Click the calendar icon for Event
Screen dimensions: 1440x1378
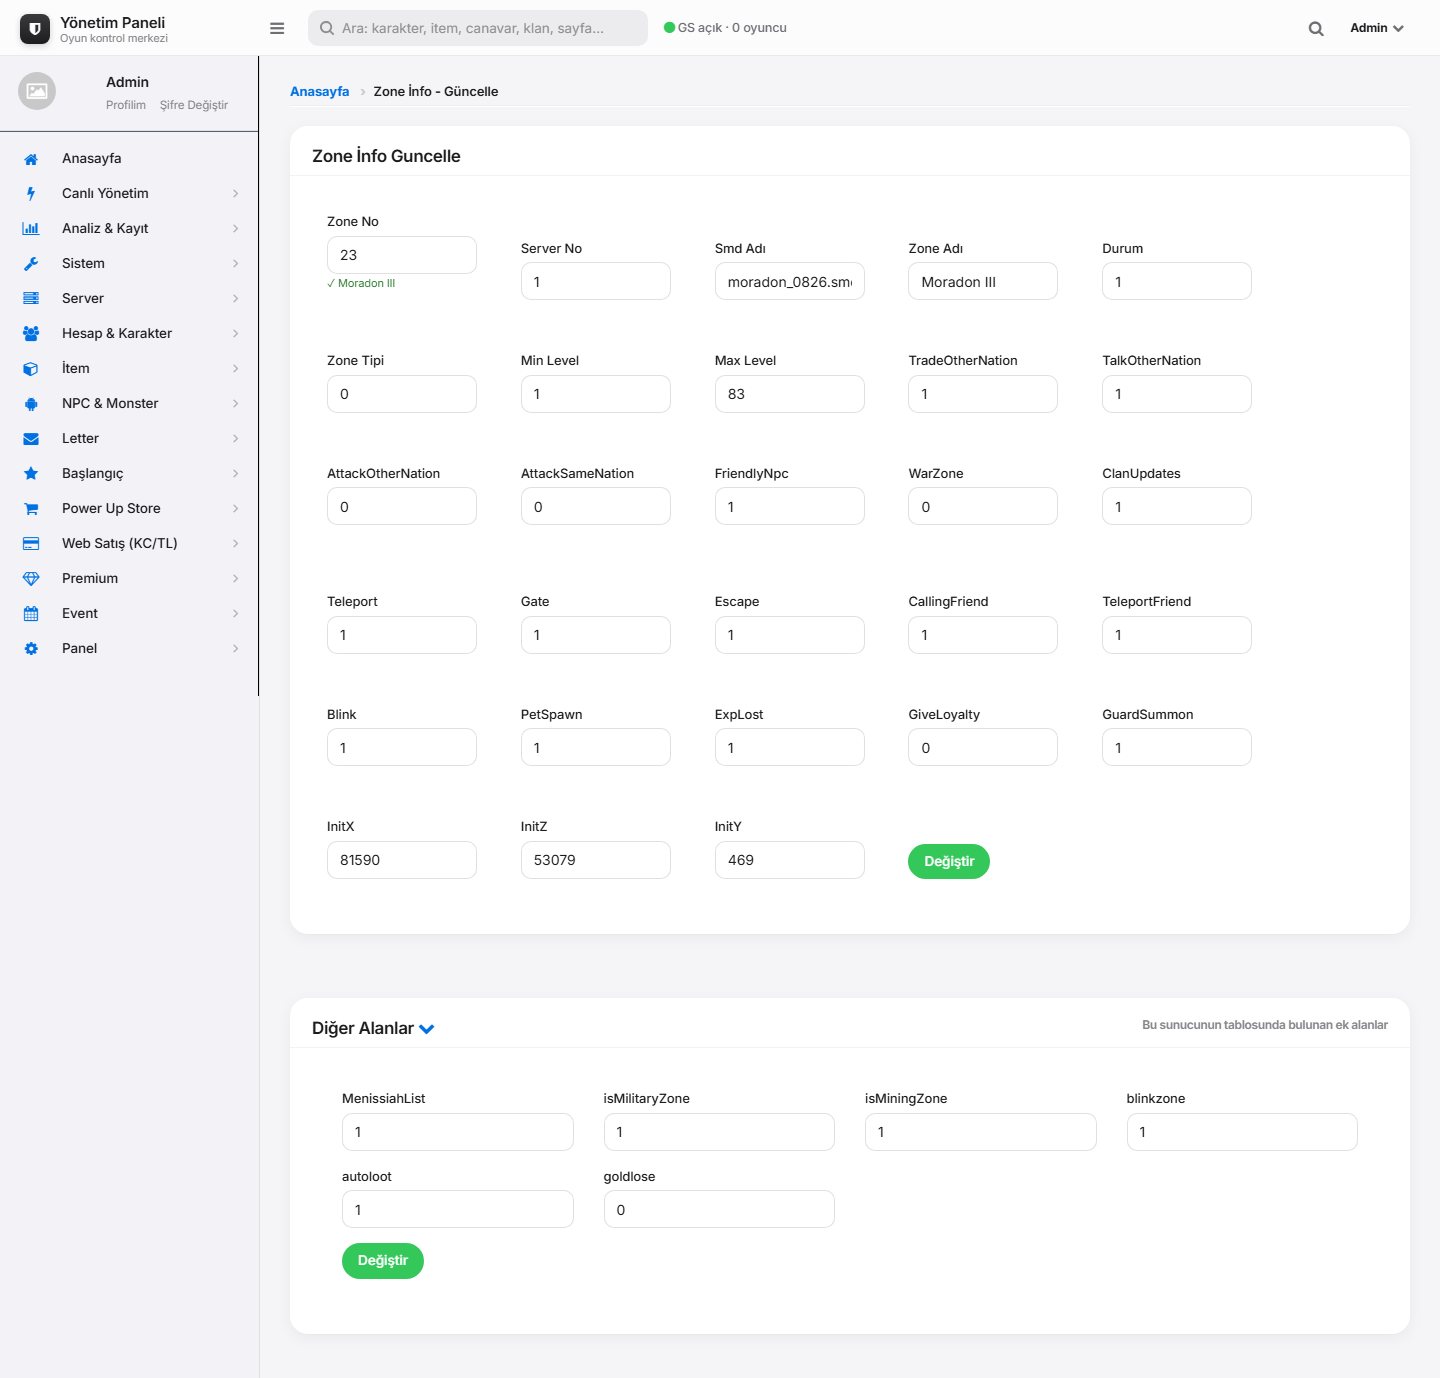click(x=31, y=614)
